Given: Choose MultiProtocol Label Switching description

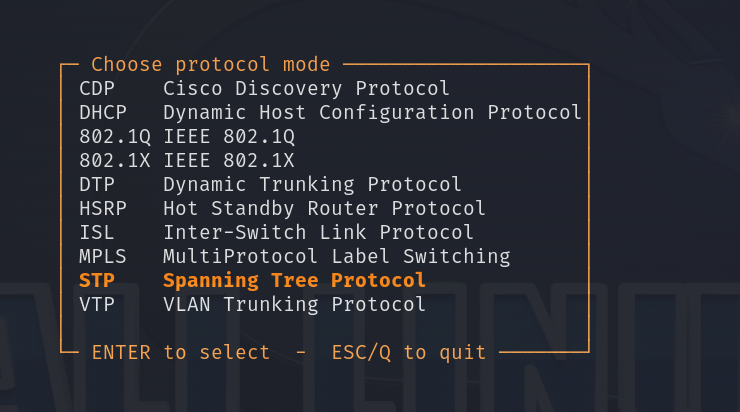Looking at the screenshot, I should 336,257.
